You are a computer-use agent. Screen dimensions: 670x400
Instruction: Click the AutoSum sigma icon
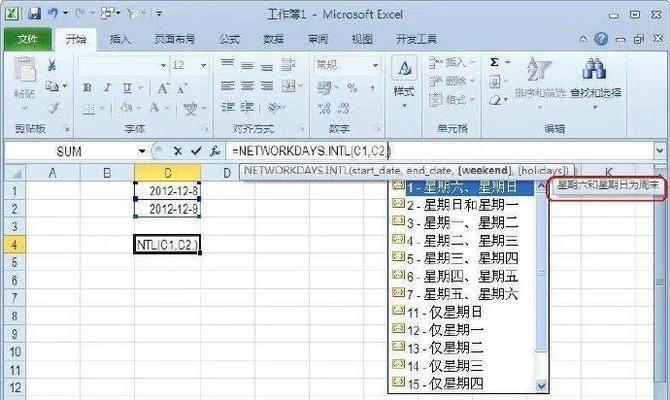(494, 62)
